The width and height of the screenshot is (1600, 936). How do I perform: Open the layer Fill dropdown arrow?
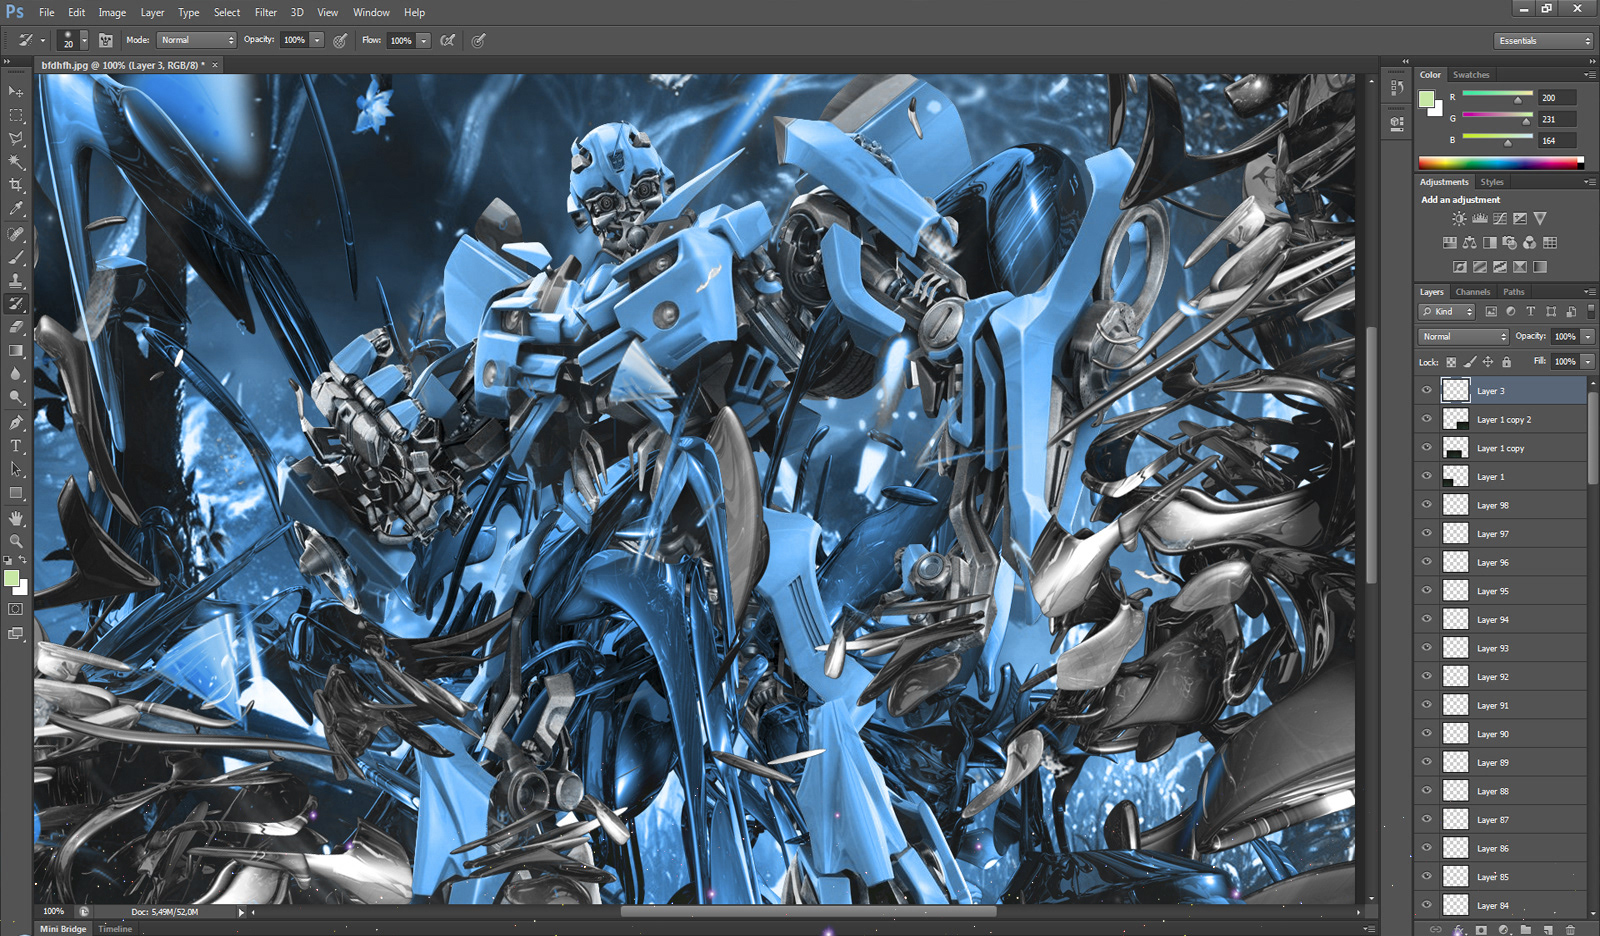[1588, 362]
